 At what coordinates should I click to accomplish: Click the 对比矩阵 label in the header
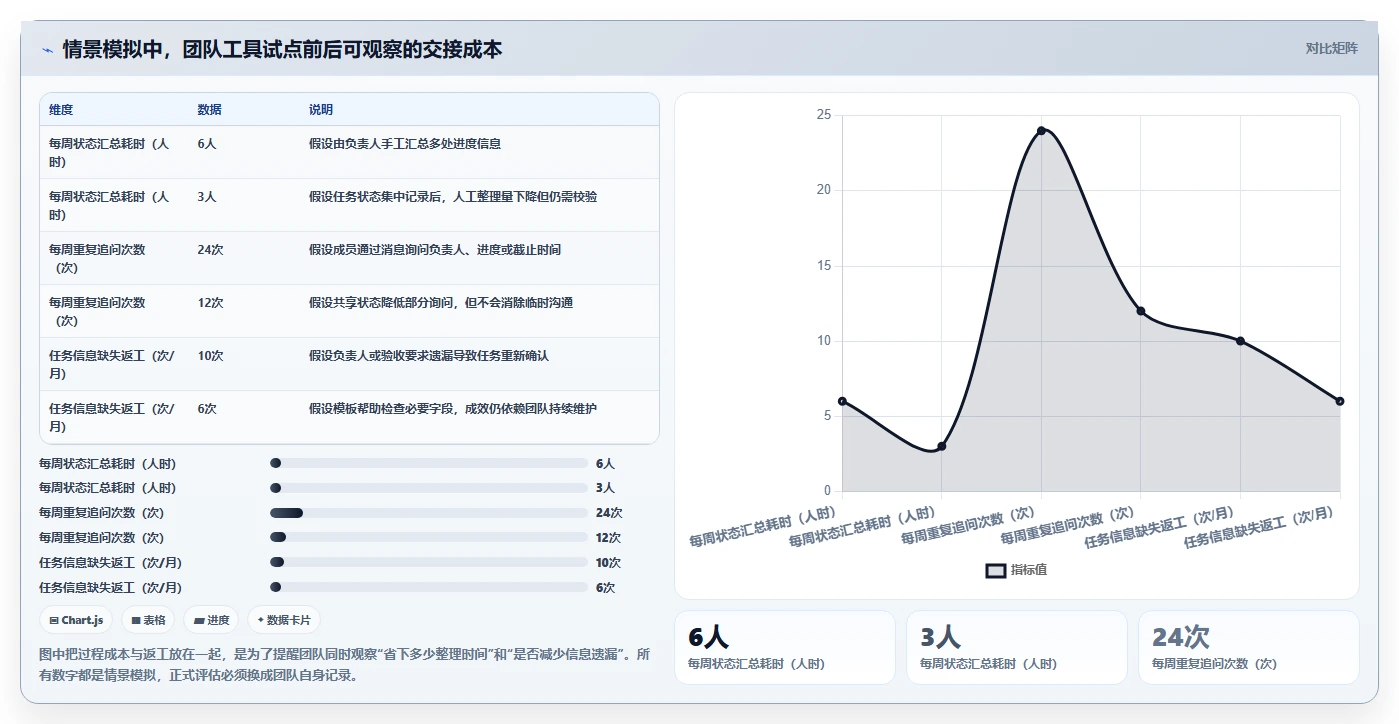coord(1331,48)
